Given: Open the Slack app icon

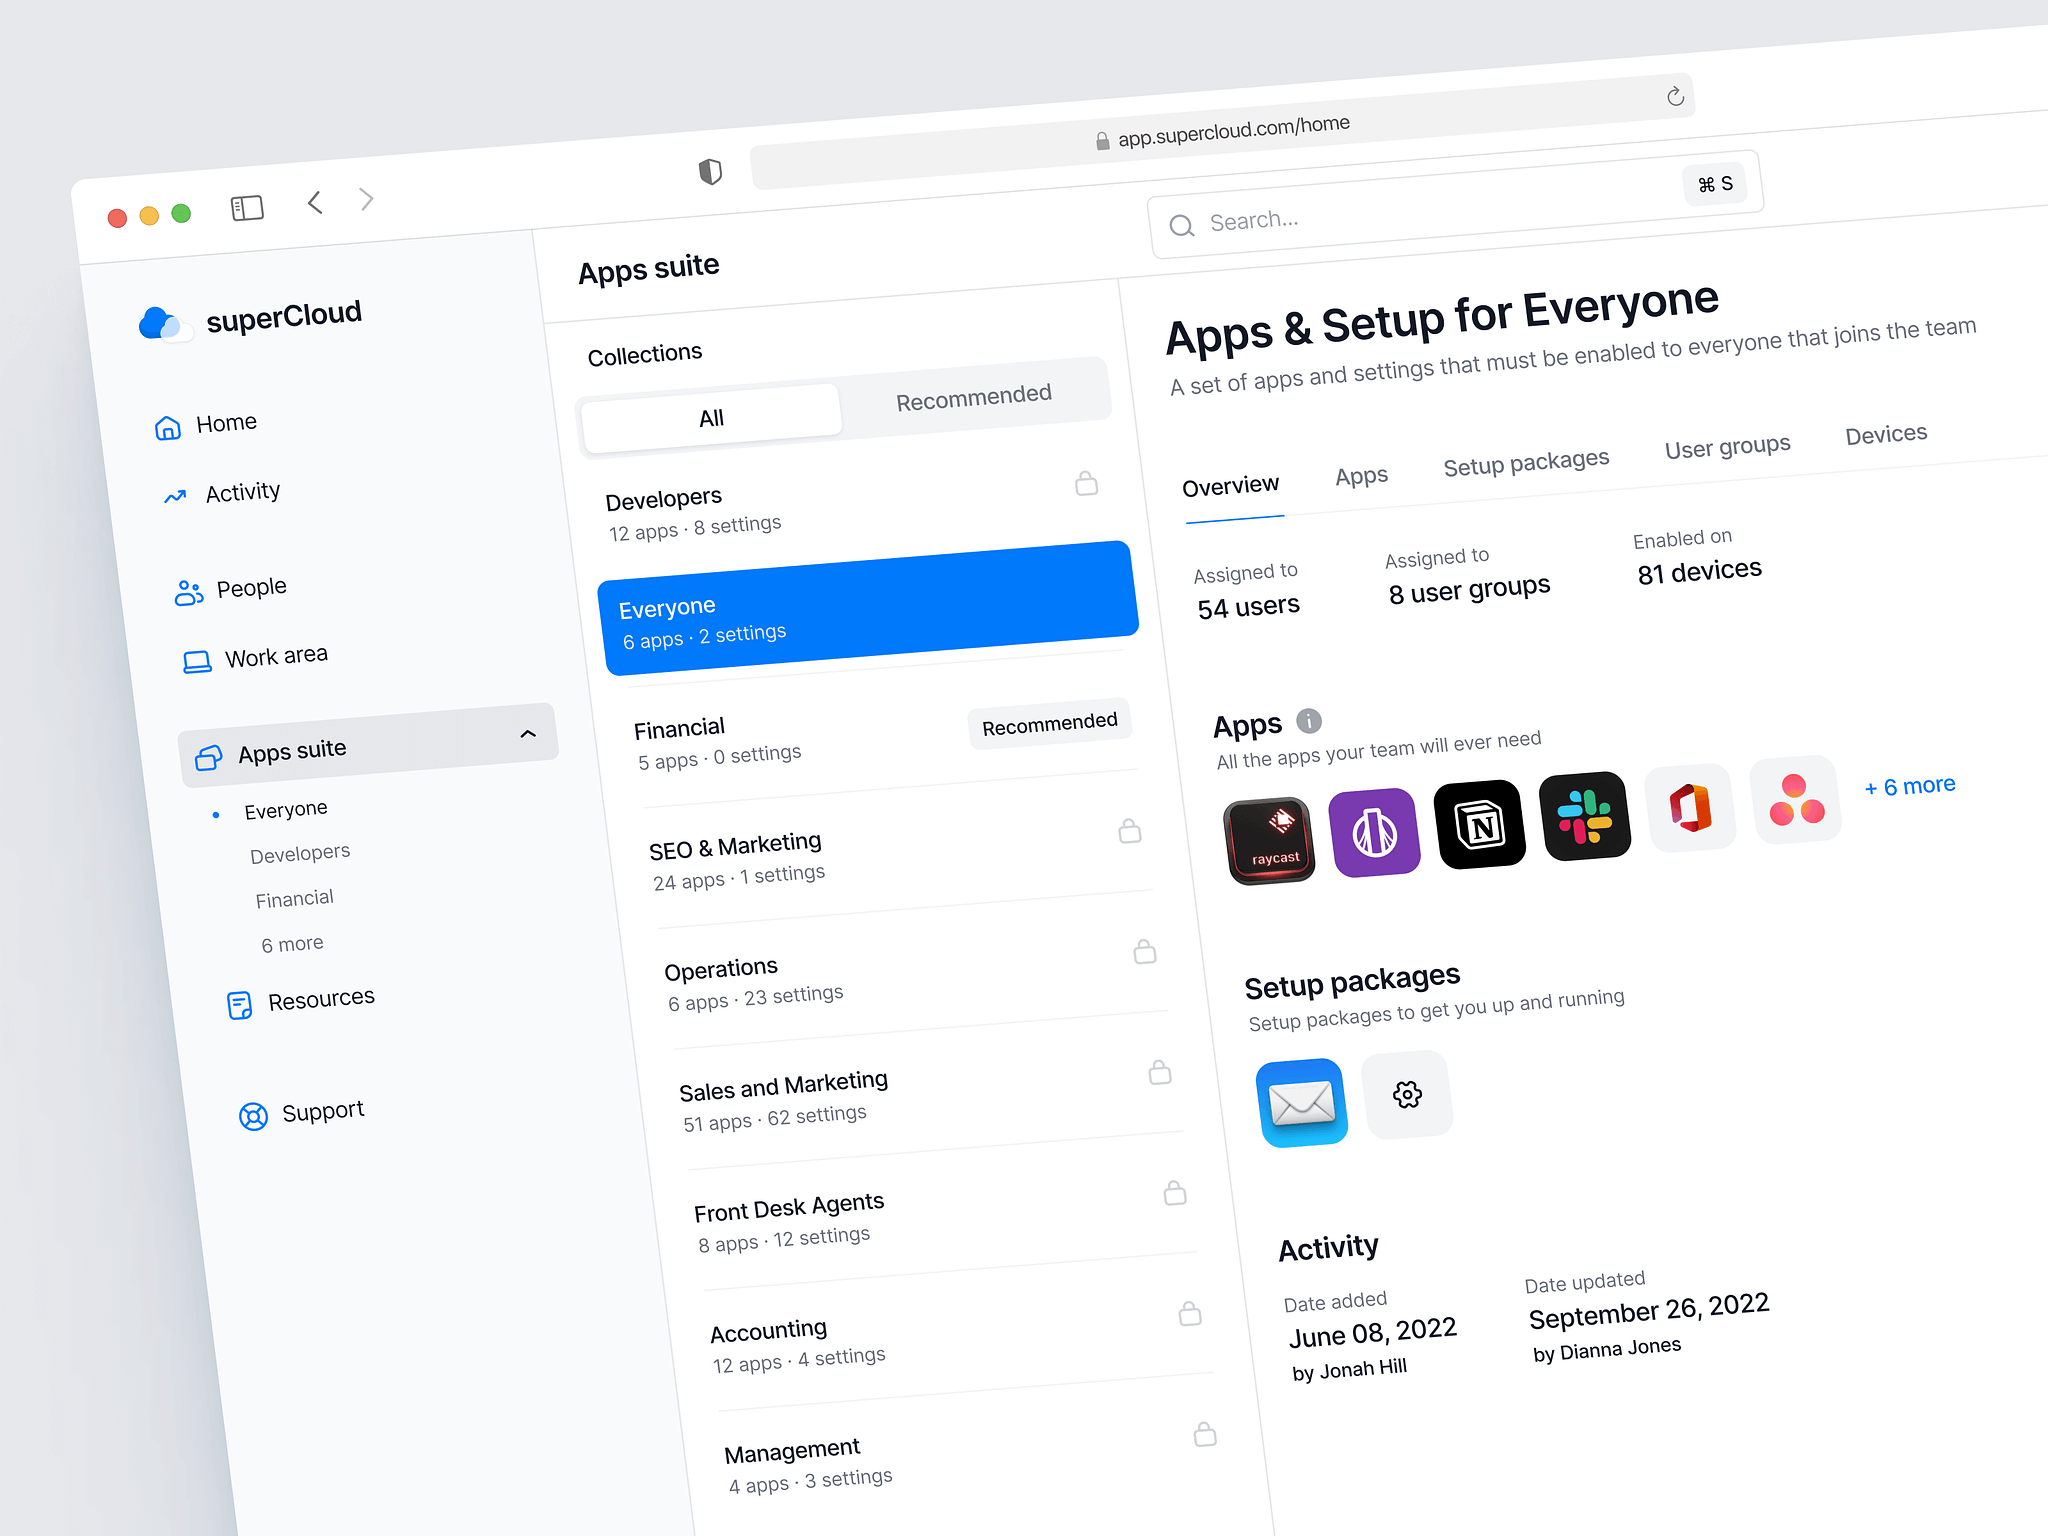Looking at the screenshot, I should (1585, 816).
